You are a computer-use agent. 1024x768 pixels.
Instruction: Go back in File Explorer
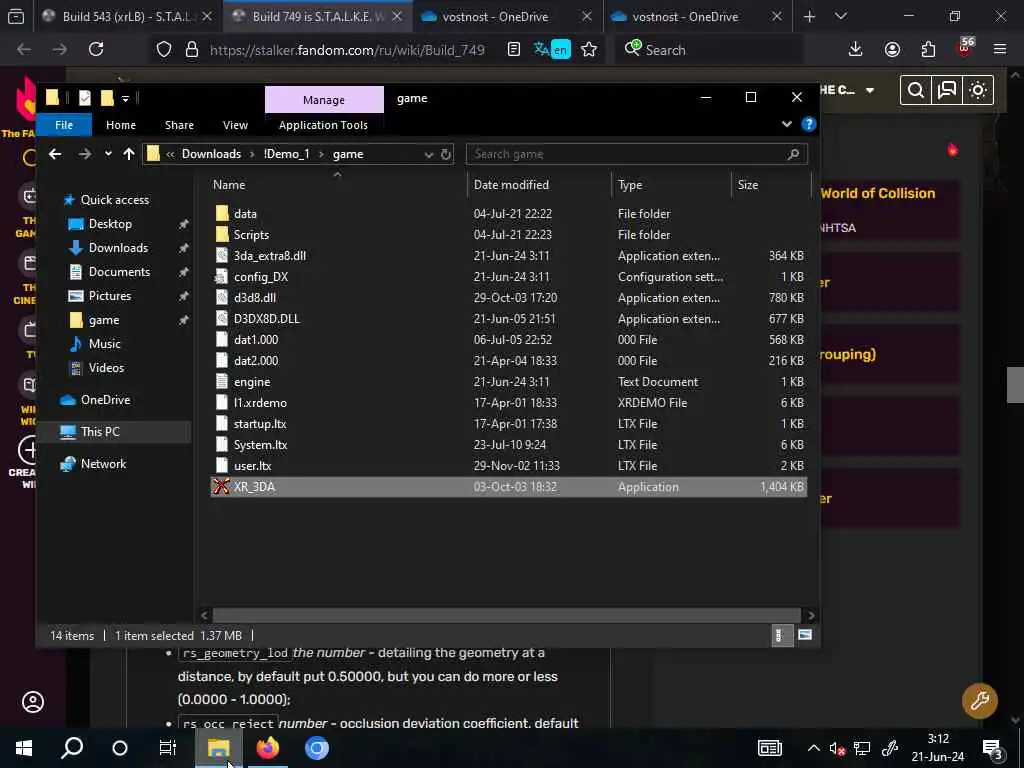coord(56,154)
